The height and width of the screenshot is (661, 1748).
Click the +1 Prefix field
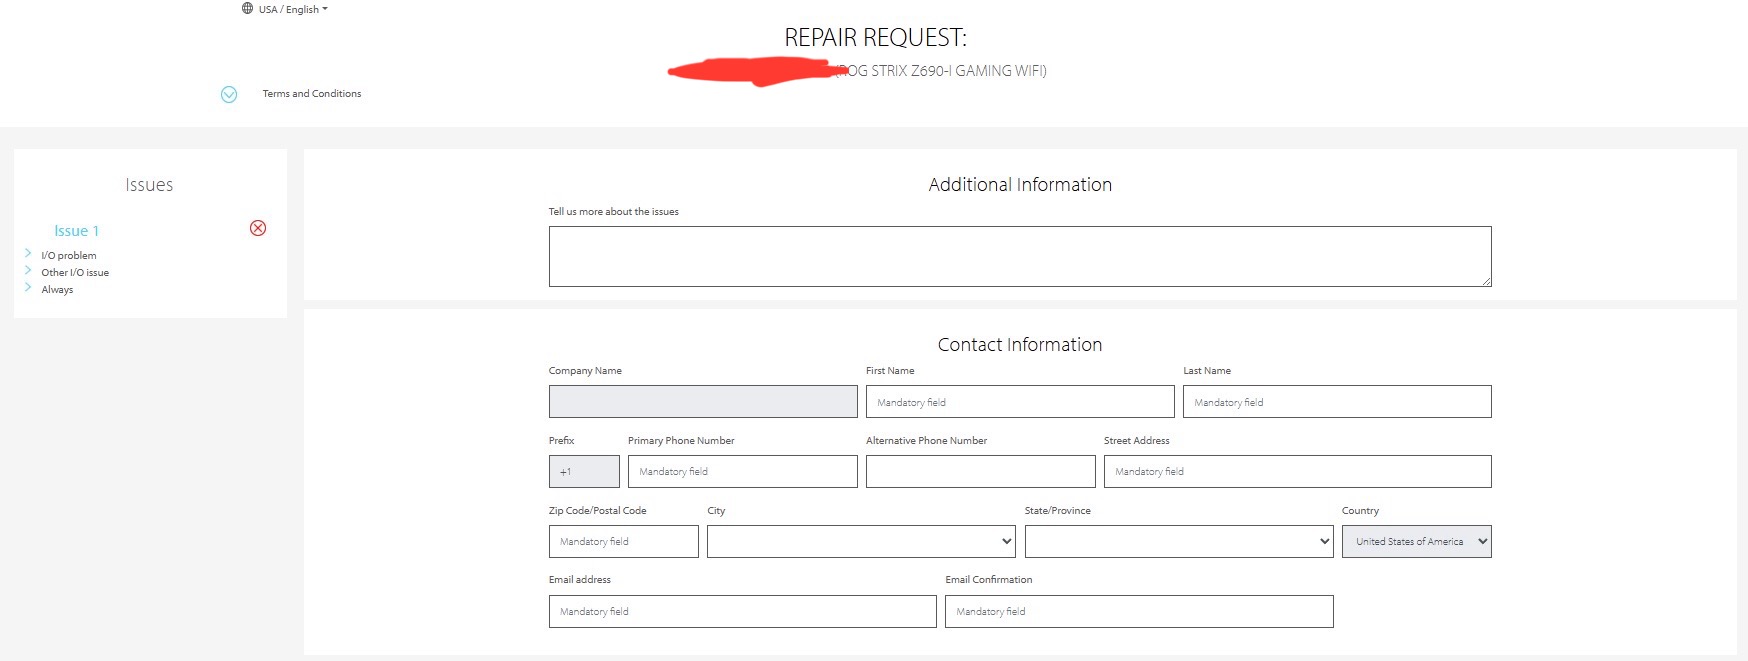584,472
